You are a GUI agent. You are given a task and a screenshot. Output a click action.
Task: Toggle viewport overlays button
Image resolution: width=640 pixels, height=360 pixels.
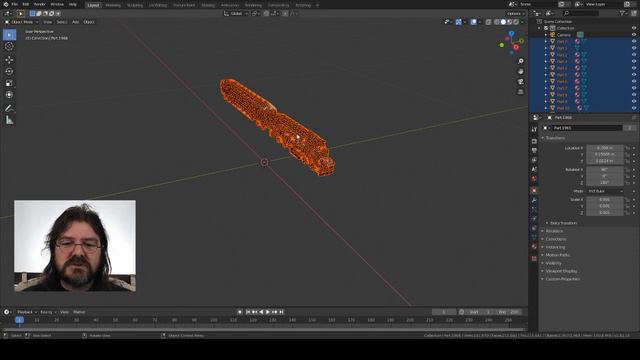click(473, 22)
